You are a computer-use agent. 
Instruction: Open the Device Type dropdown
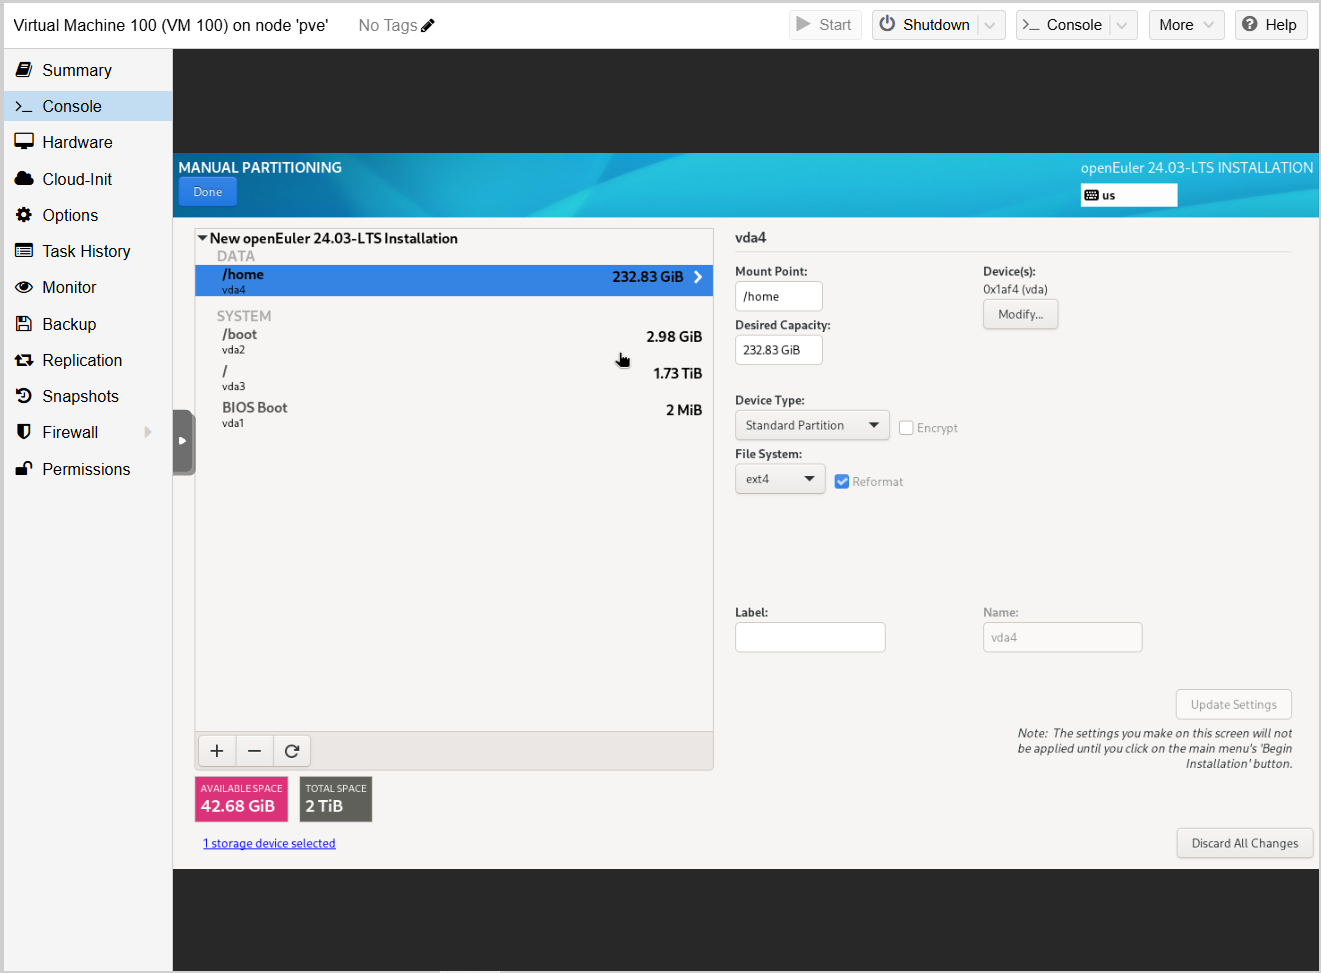click(x=811, y=425)
